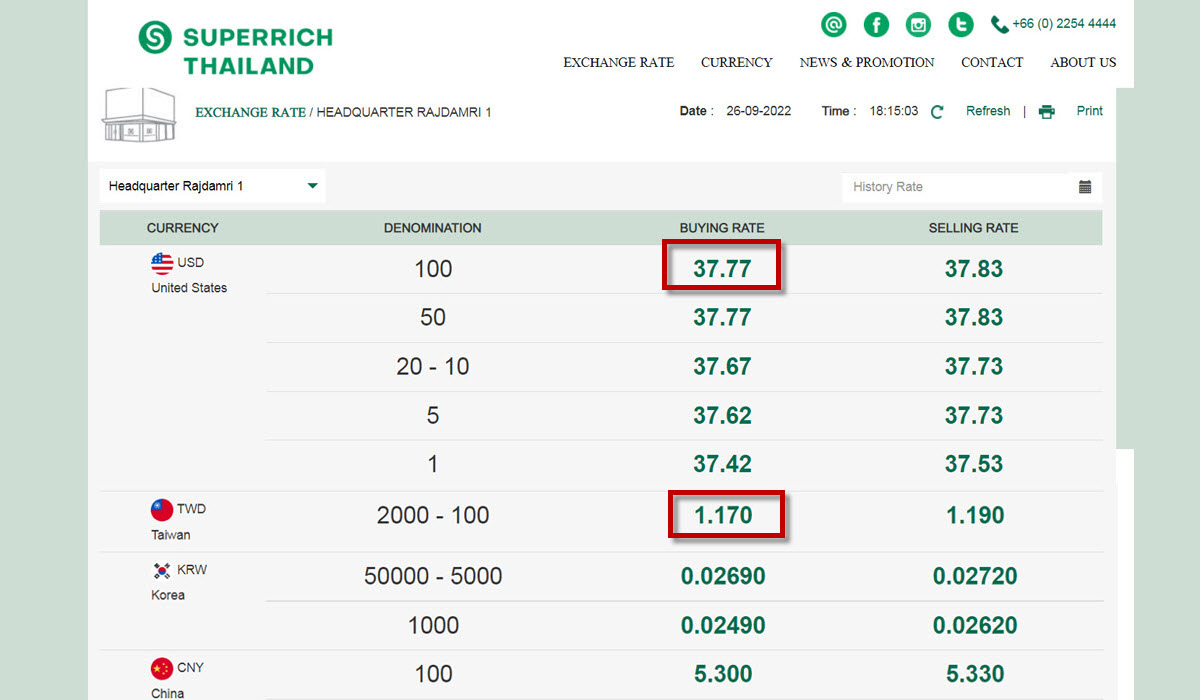Open the Twitter profile icon

click(961, 25)
